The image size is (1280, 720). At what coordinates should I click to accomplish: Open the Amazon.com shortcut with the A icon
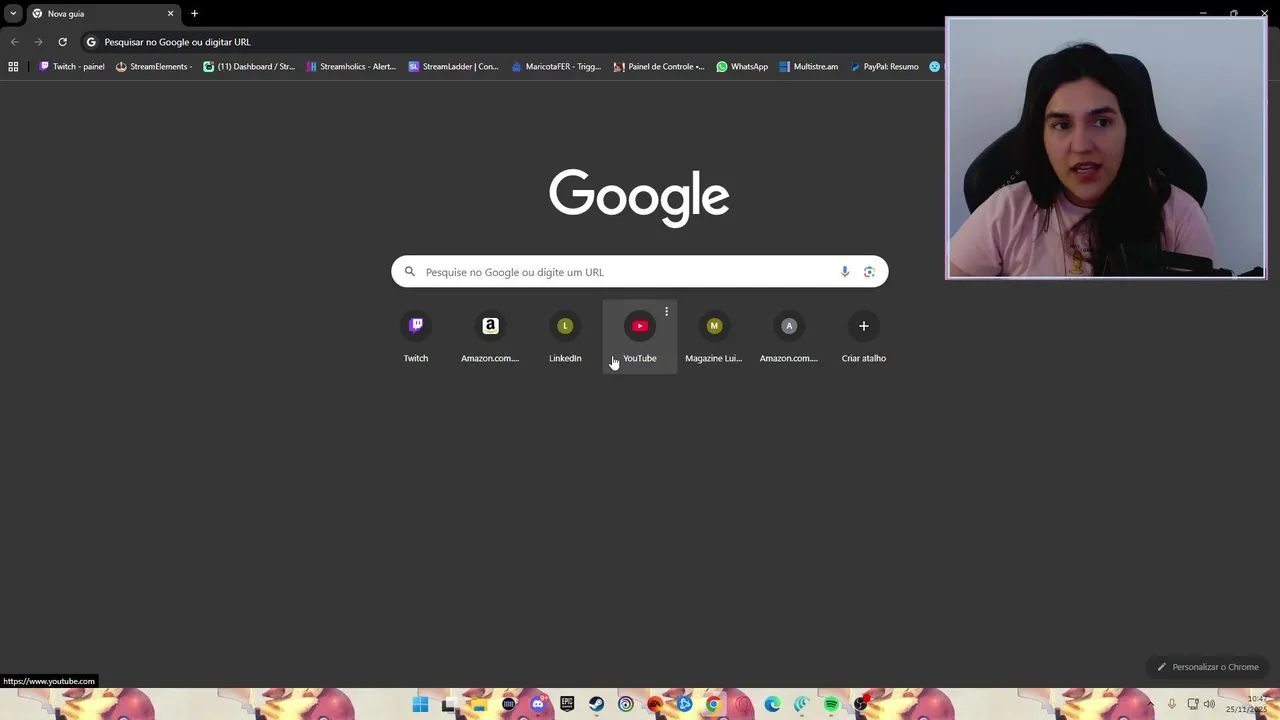tap(789, 337)
